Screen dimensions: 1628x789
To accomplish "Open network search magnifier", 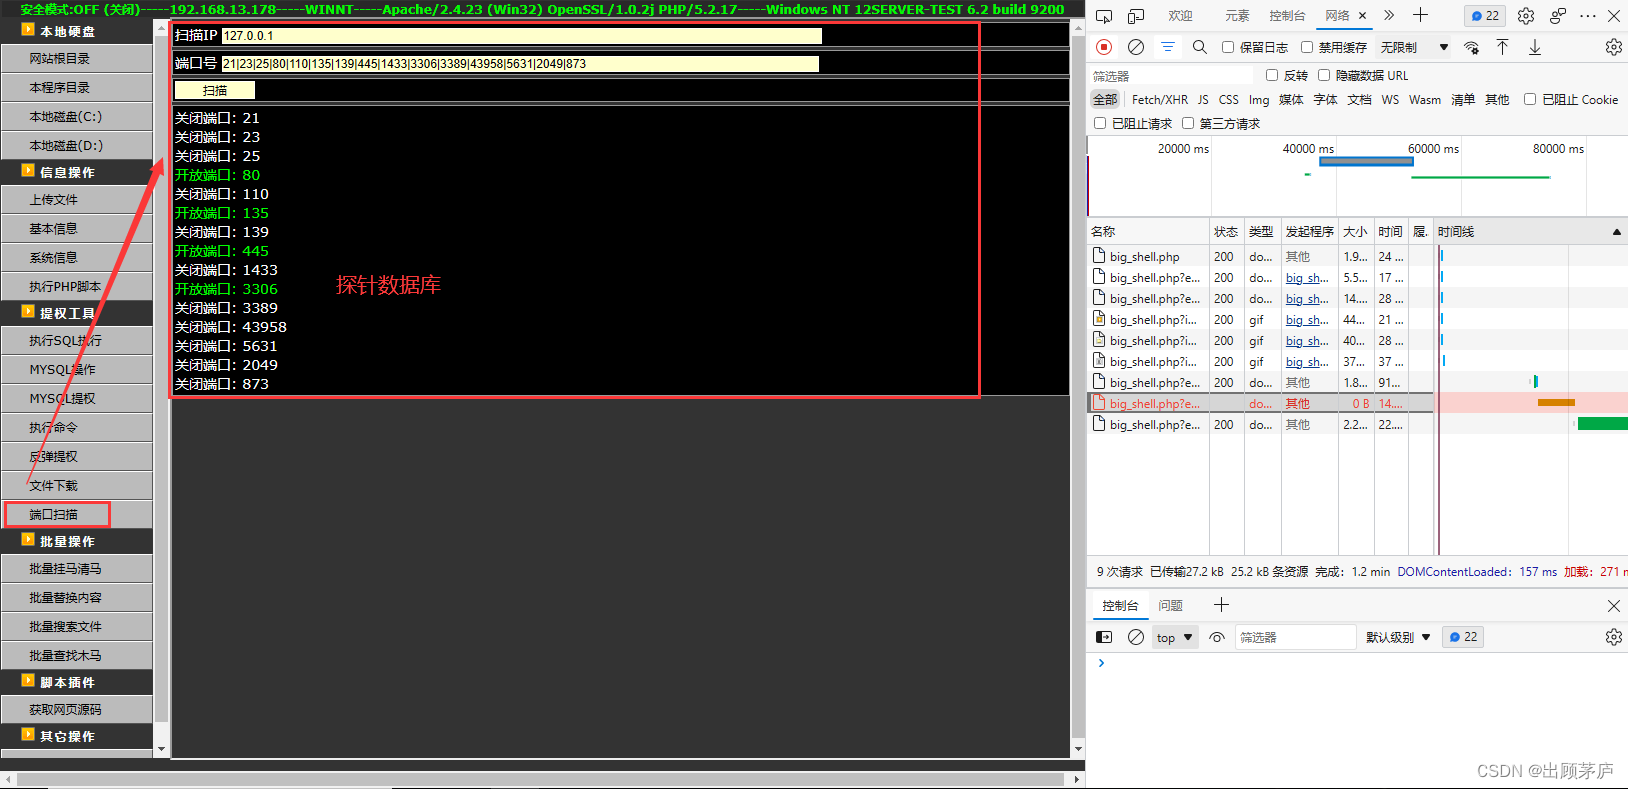I will point(1200,47).
